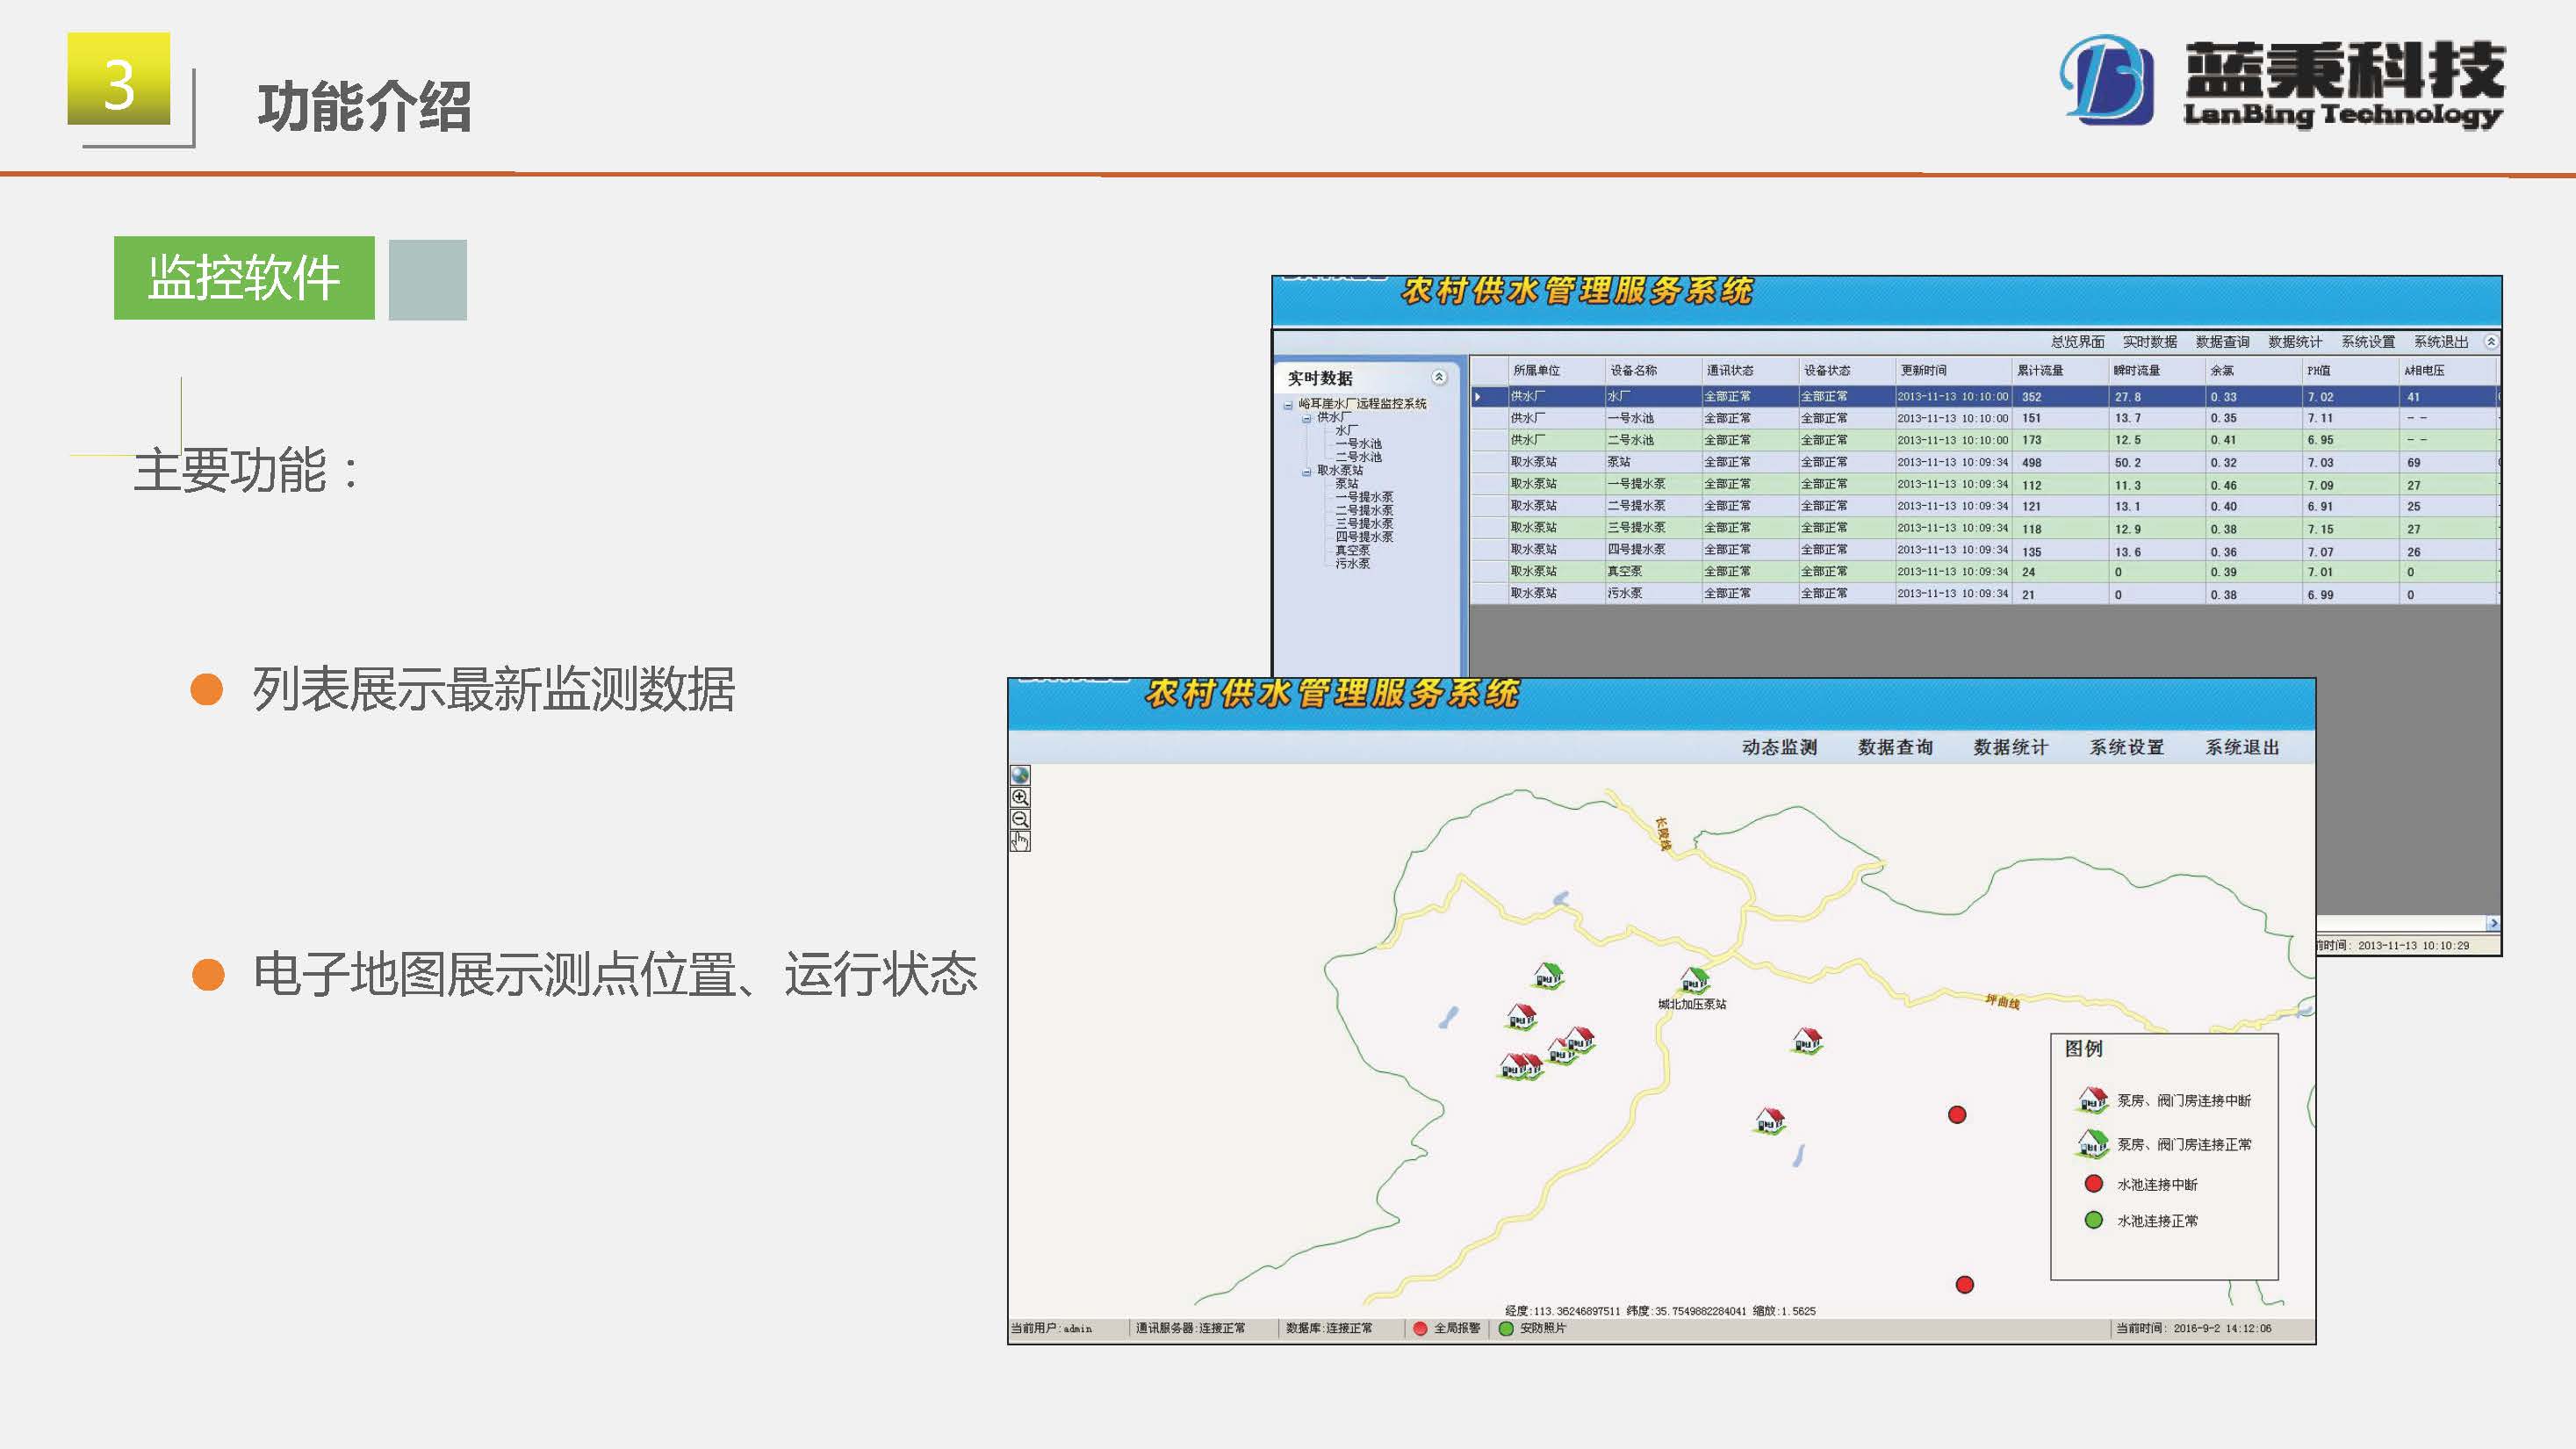Select 三号提水泵 in the tree
The height and width of the screenshot is (1449, 2576).
1364,524
